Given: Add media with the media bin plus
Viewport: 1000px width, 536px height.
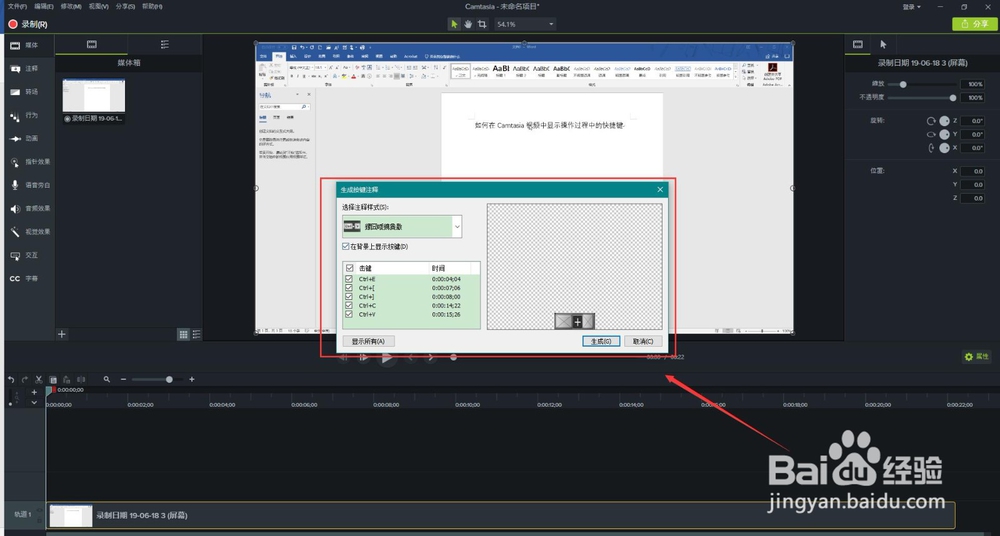Looking at the screenshot, I should coord(62,334).
